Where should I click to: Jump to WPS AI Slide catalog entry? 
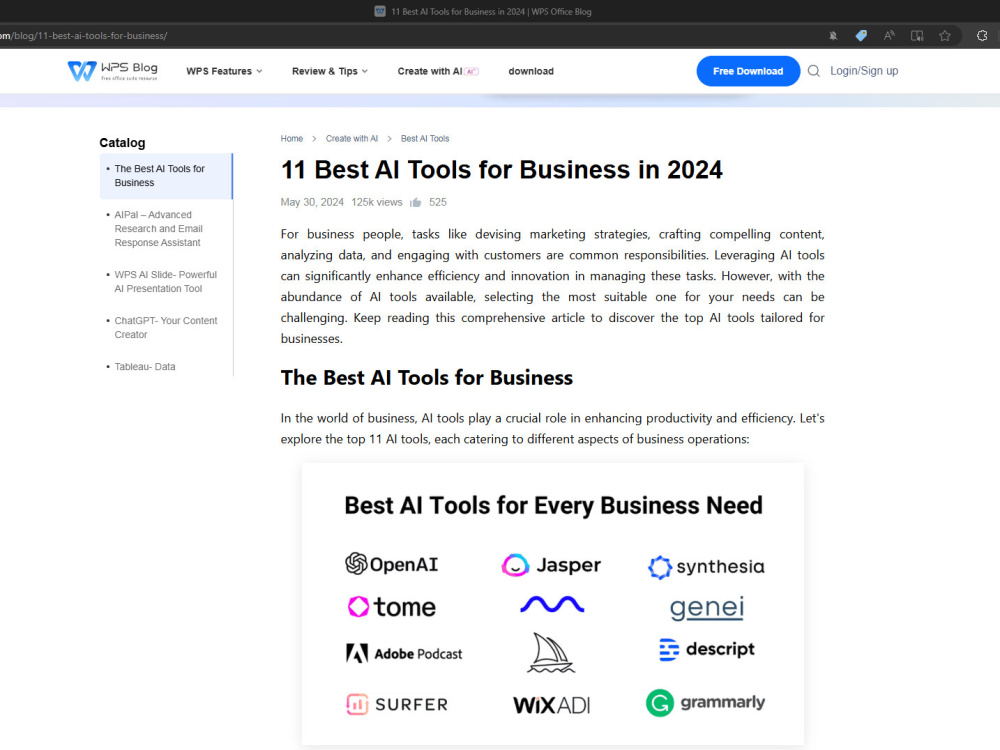click(165, 281)
